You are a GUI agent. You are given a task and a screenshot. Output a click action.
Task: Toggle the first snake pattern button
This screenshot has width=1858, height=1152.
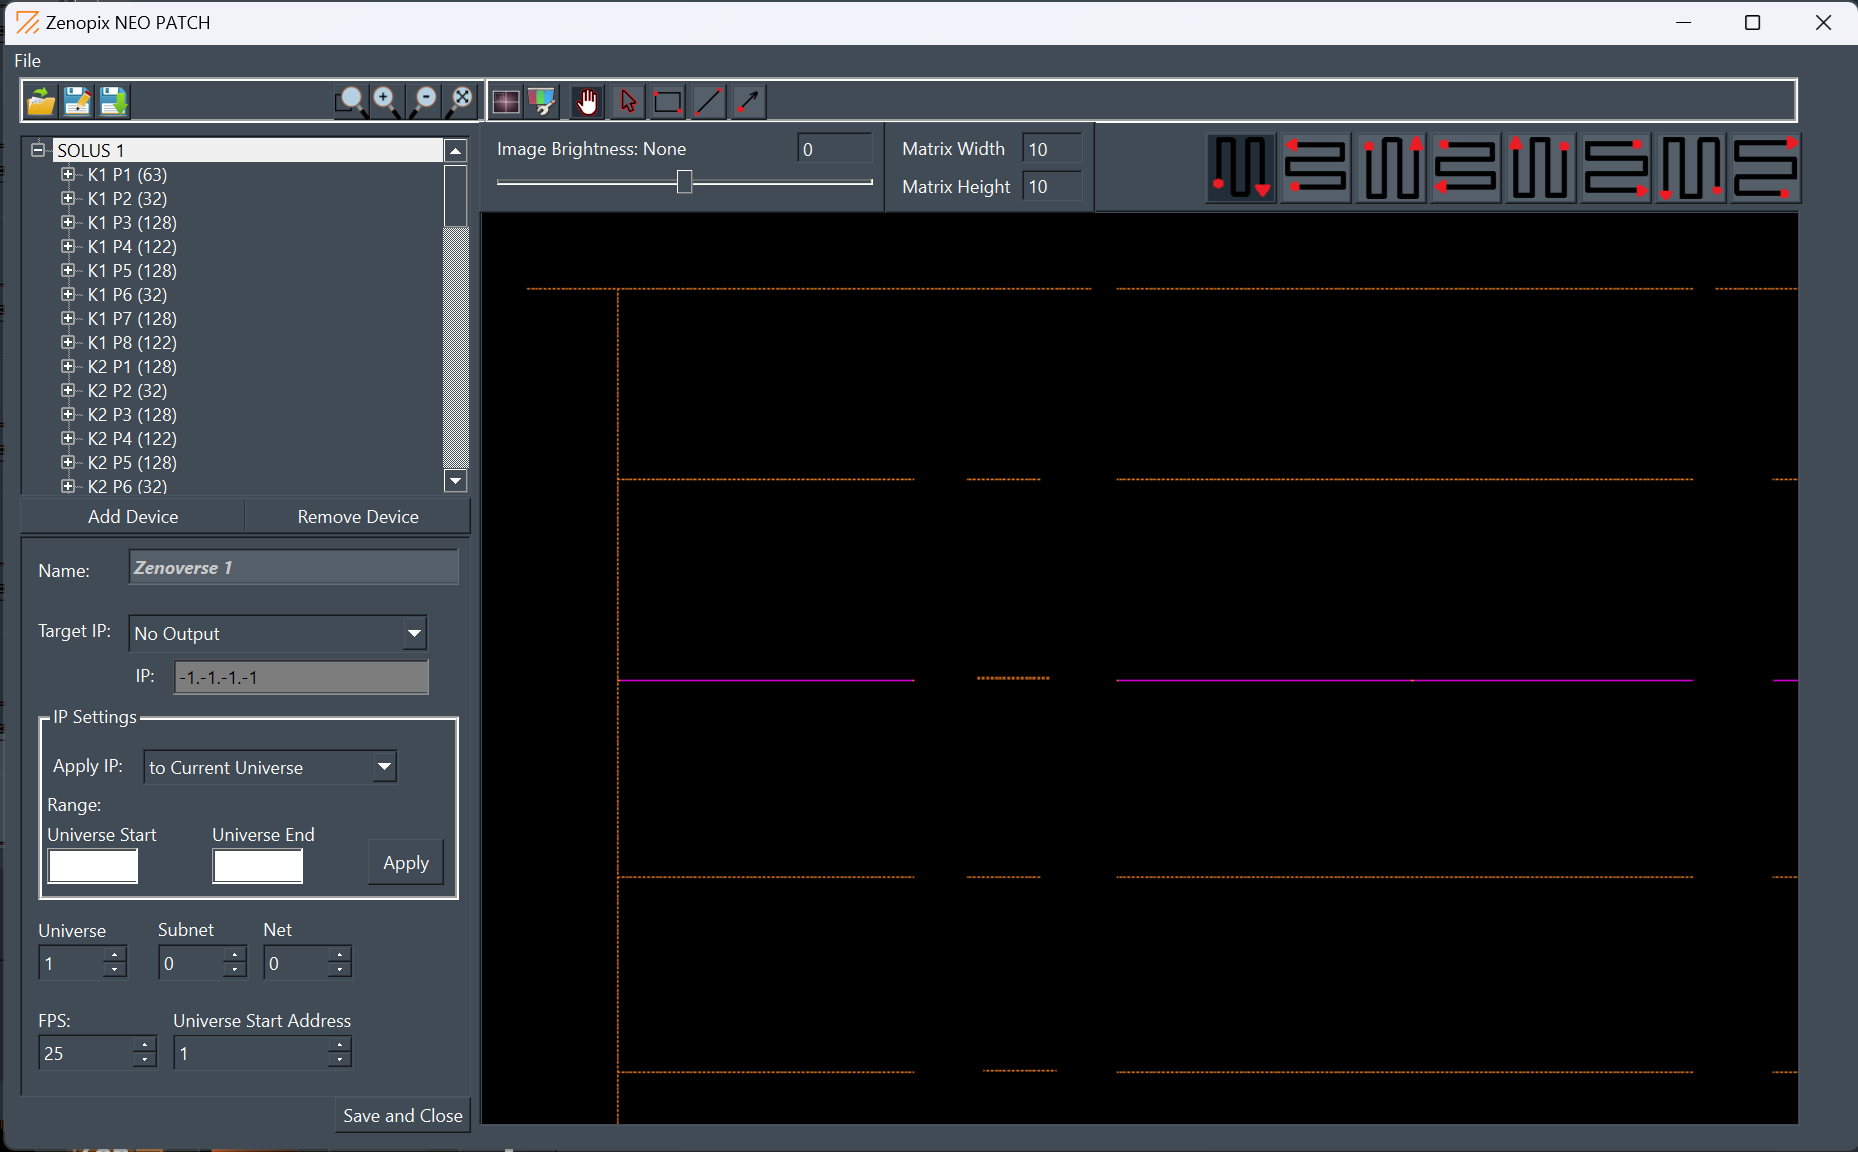(x=1240, y=168)
